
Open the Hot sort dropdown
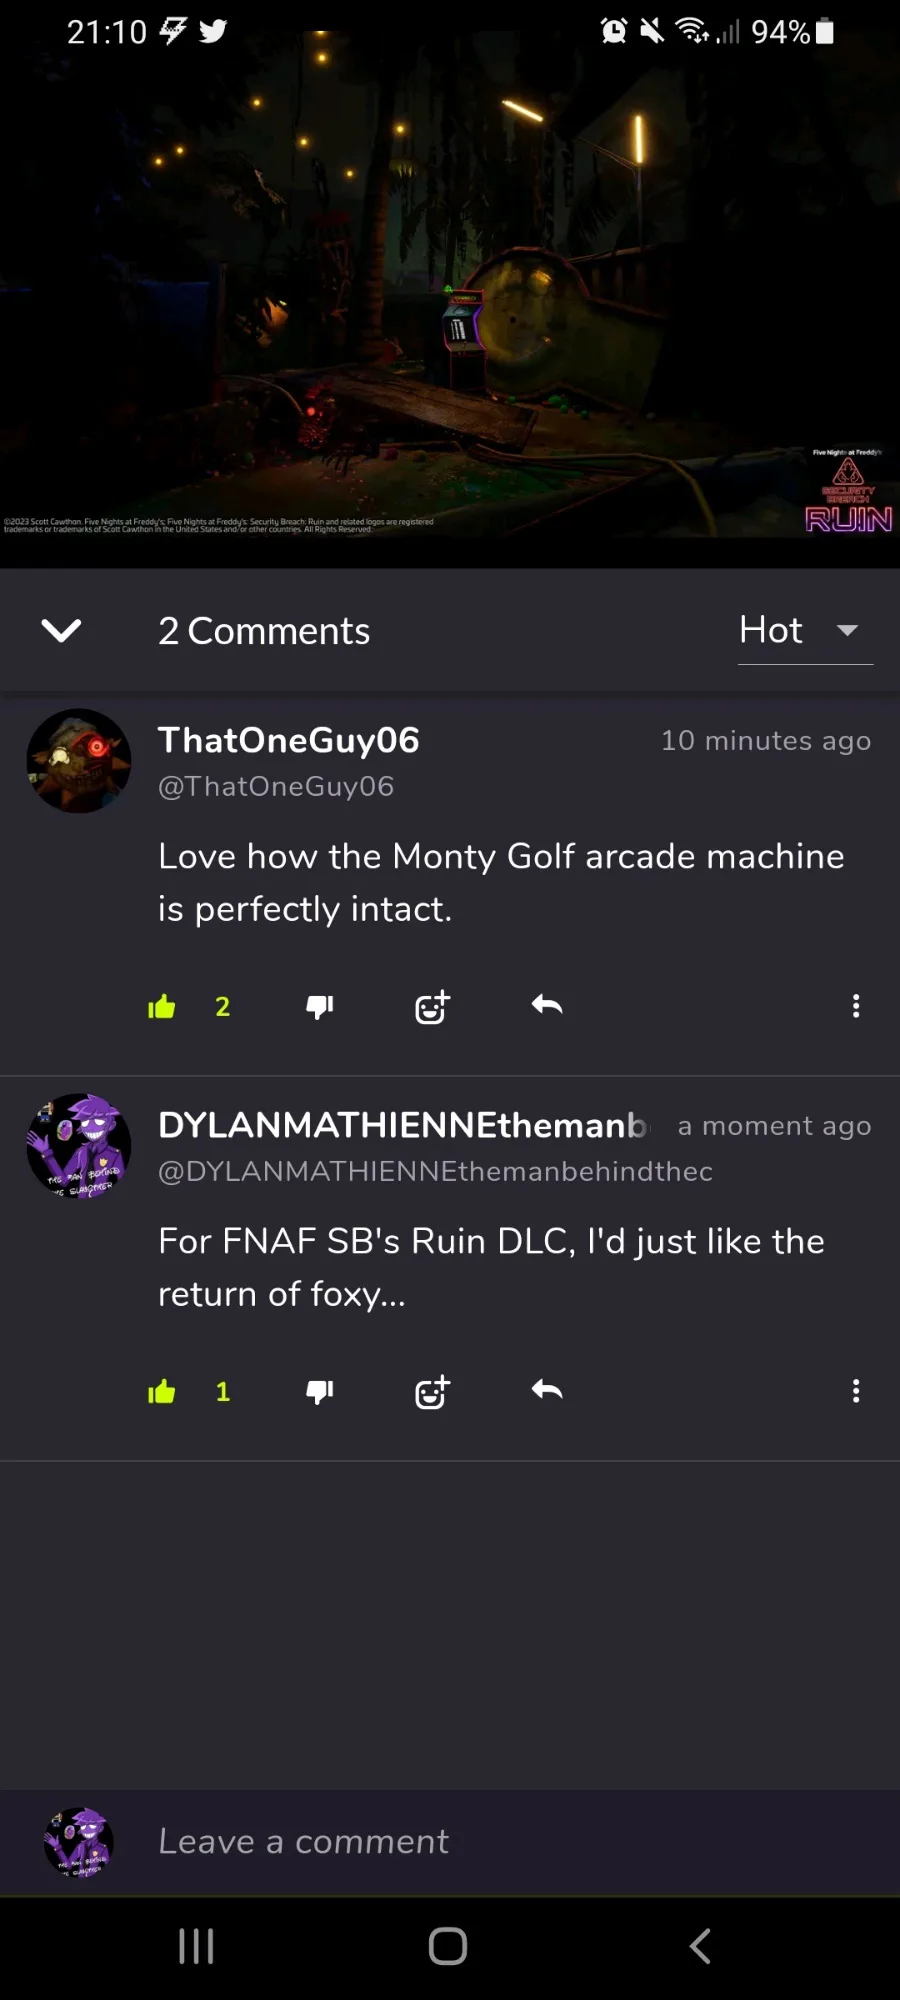(x=805, y=631)
